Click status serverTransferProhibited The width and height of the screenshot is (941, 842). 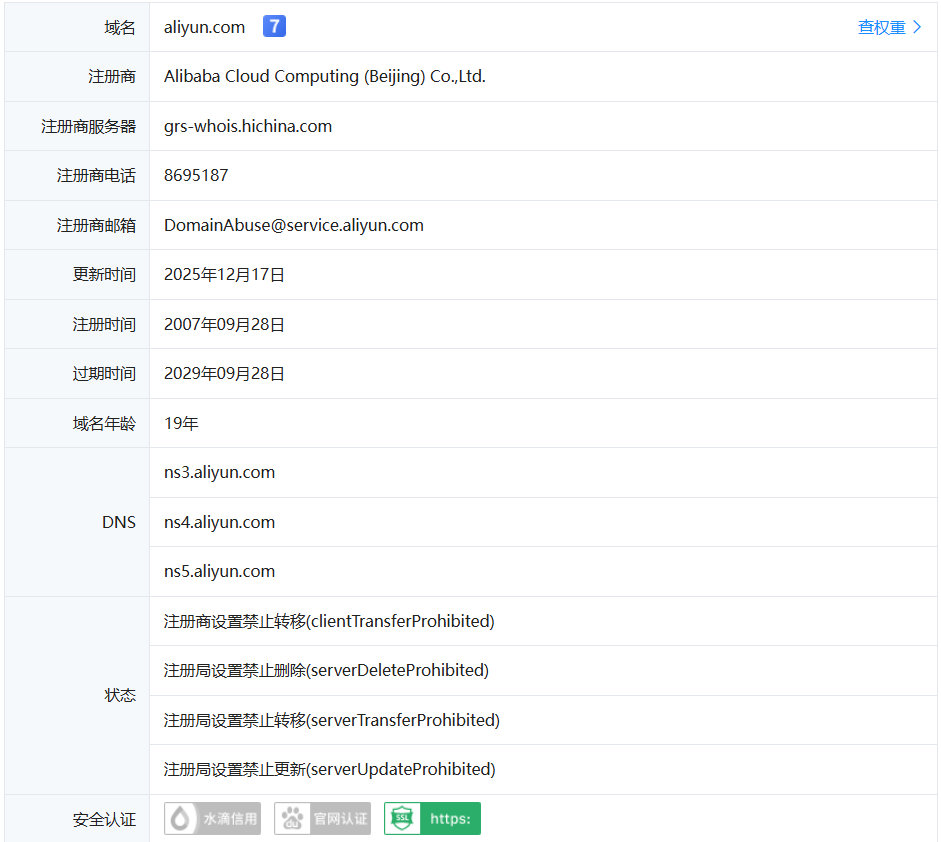click(x=332, y=720)
